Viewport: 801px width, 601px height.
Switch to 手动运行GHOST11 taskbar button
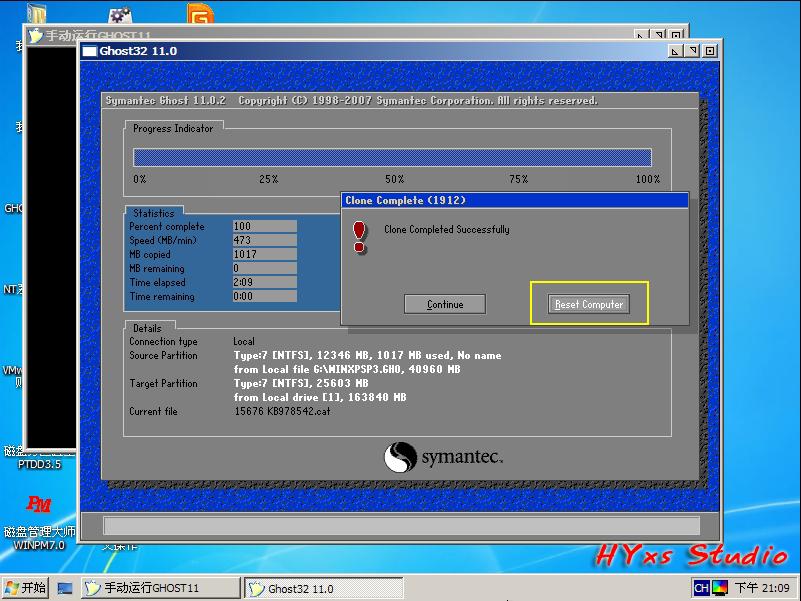160,588
